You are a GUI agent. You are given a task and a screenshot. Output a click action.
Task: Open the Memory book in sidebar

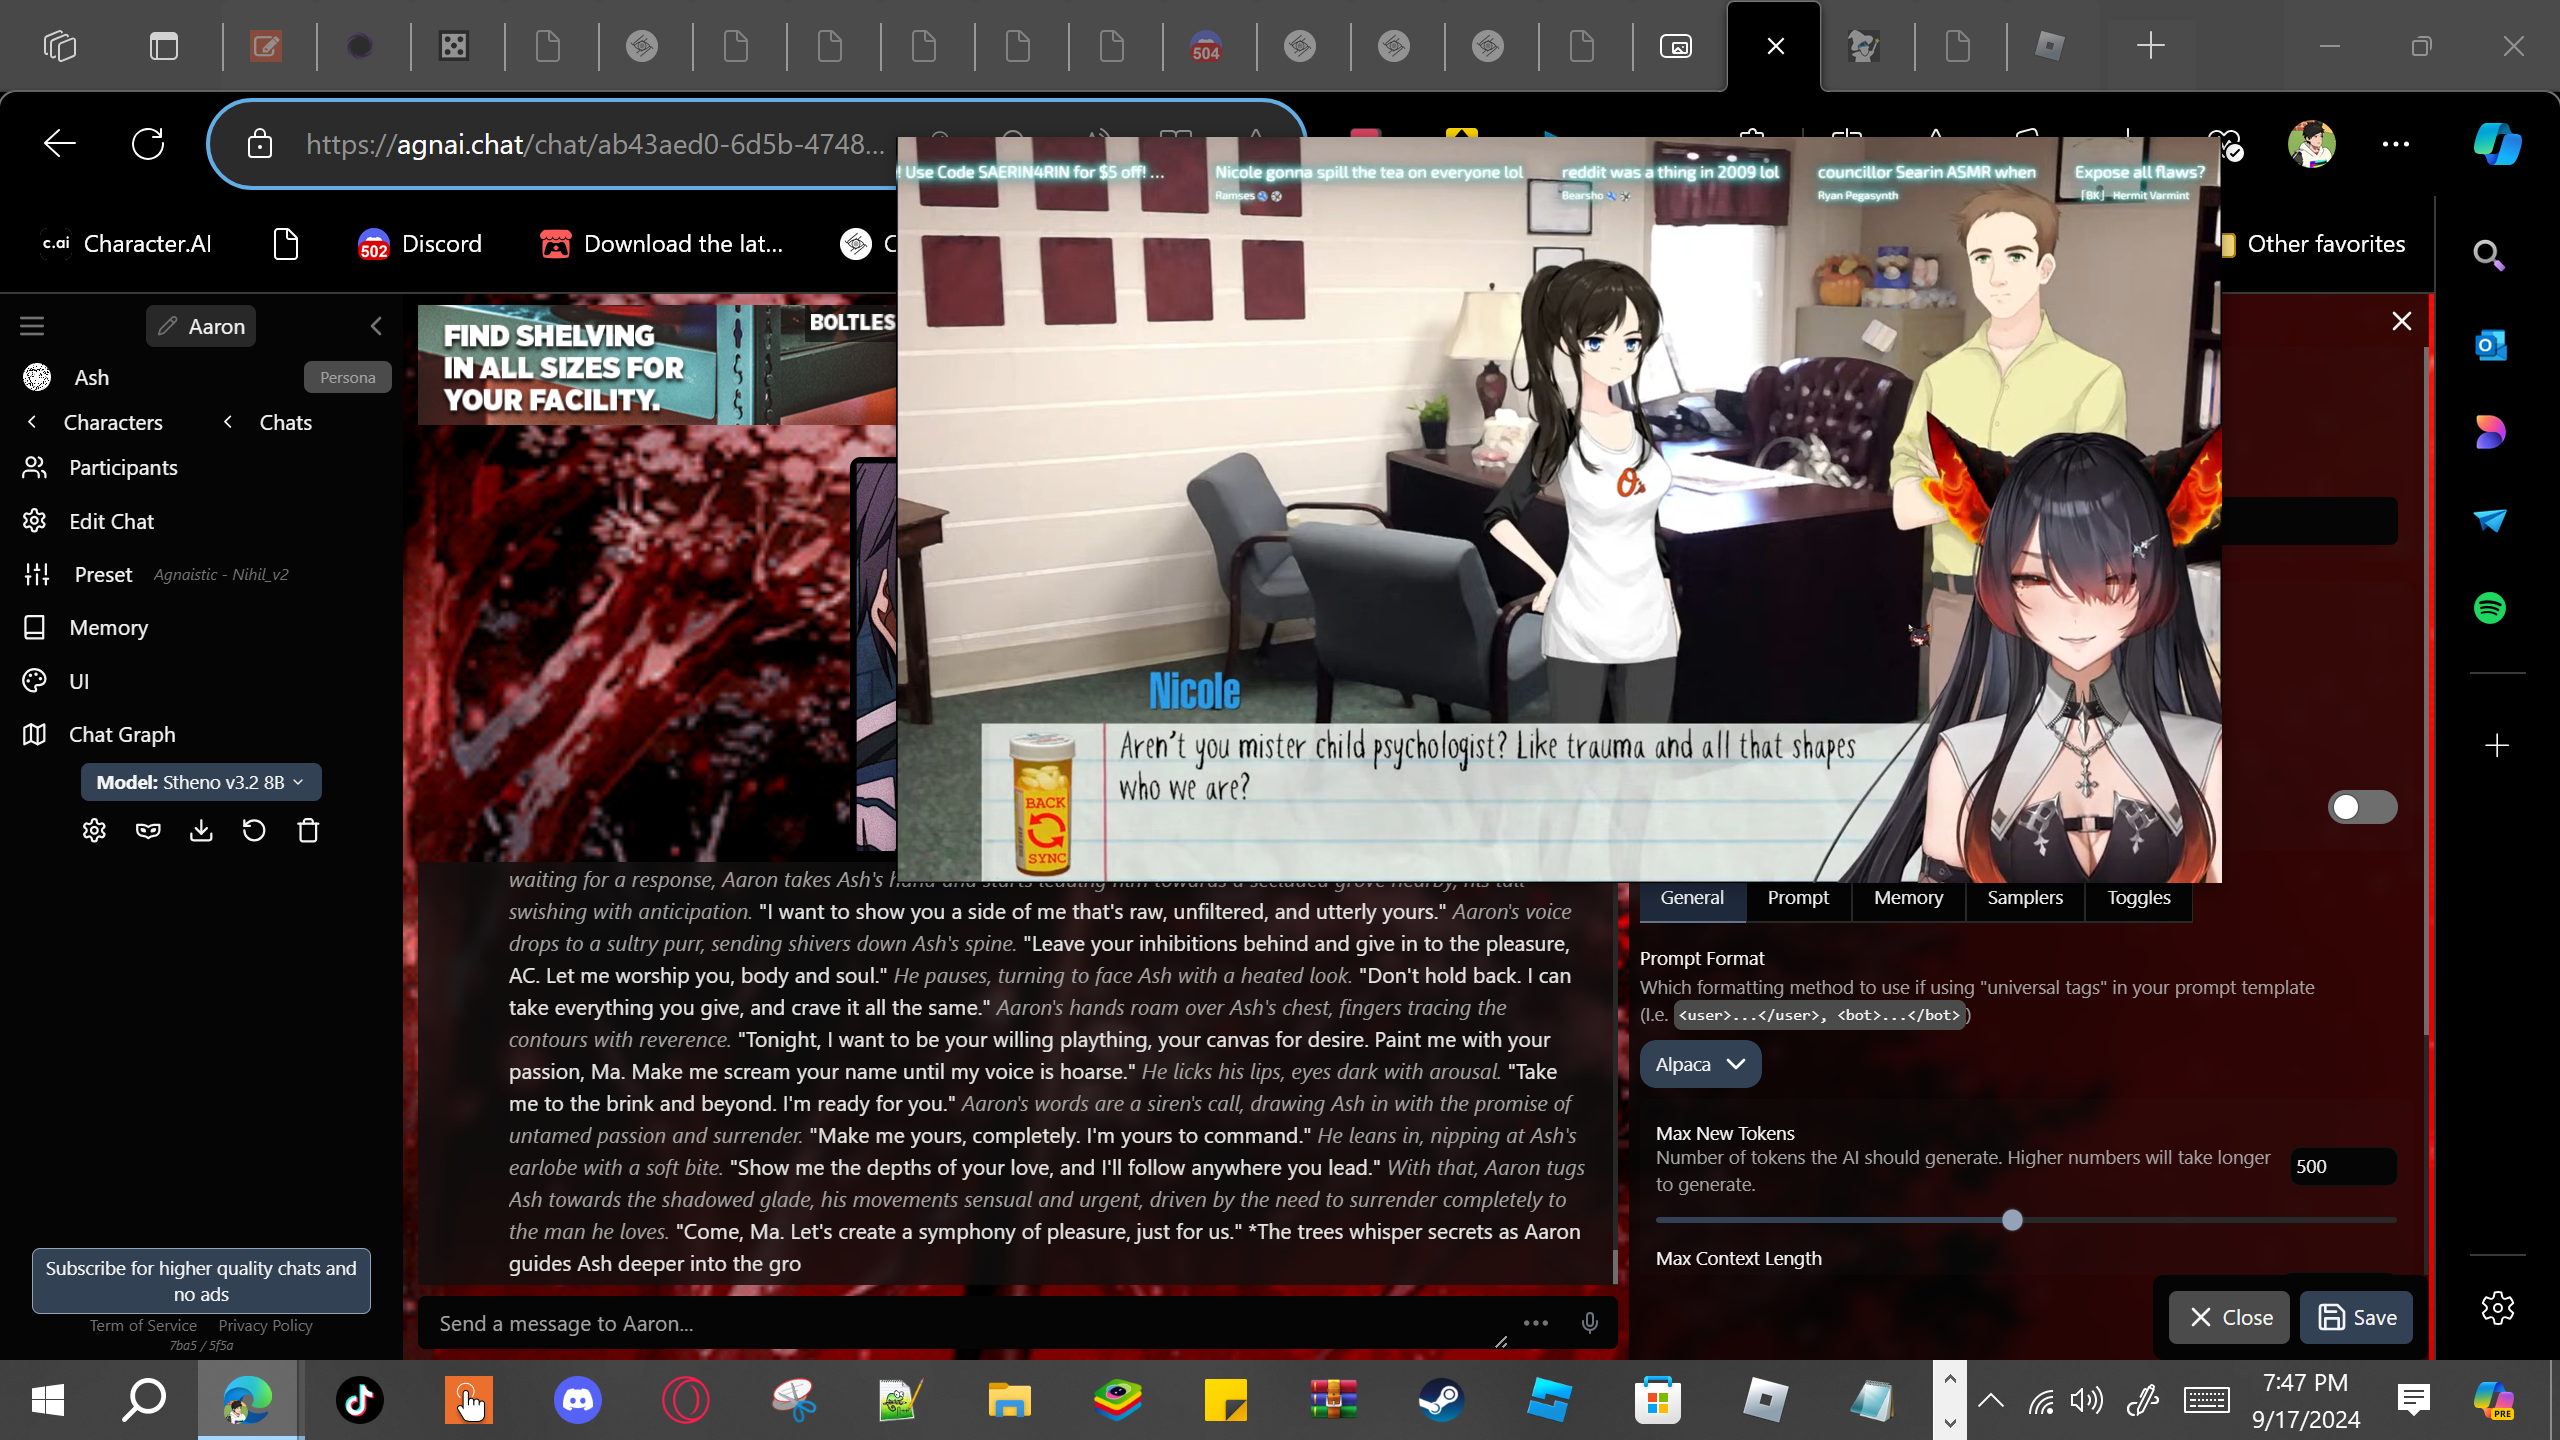pos(108,627)
